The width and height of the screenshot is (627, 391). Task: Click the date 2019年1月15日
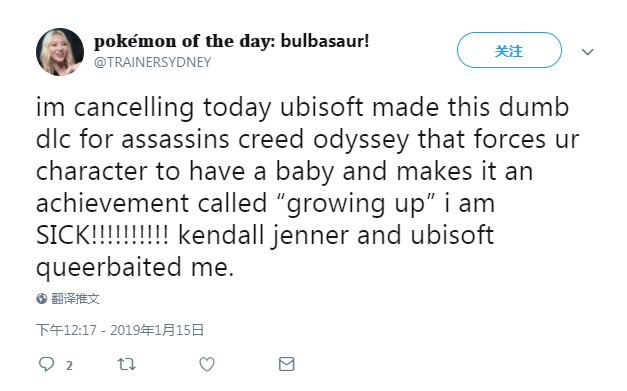point(157,330)
